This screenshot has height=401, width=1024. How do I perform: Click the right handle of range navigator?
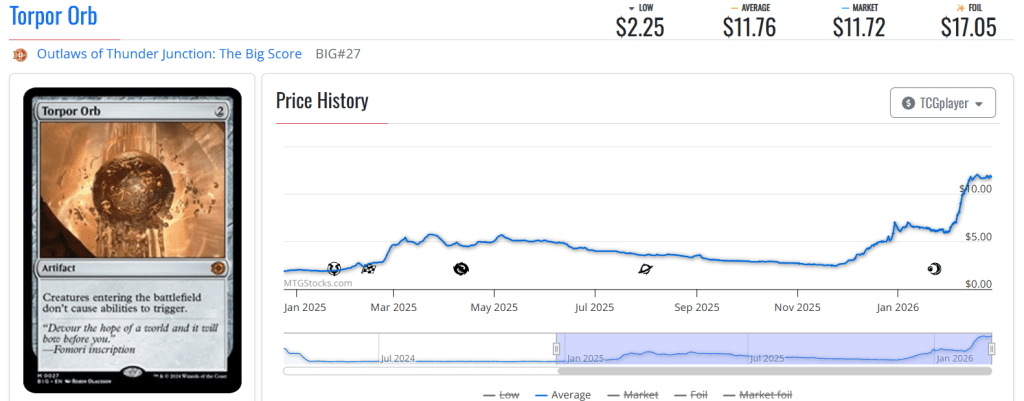(x=992, y=348)
